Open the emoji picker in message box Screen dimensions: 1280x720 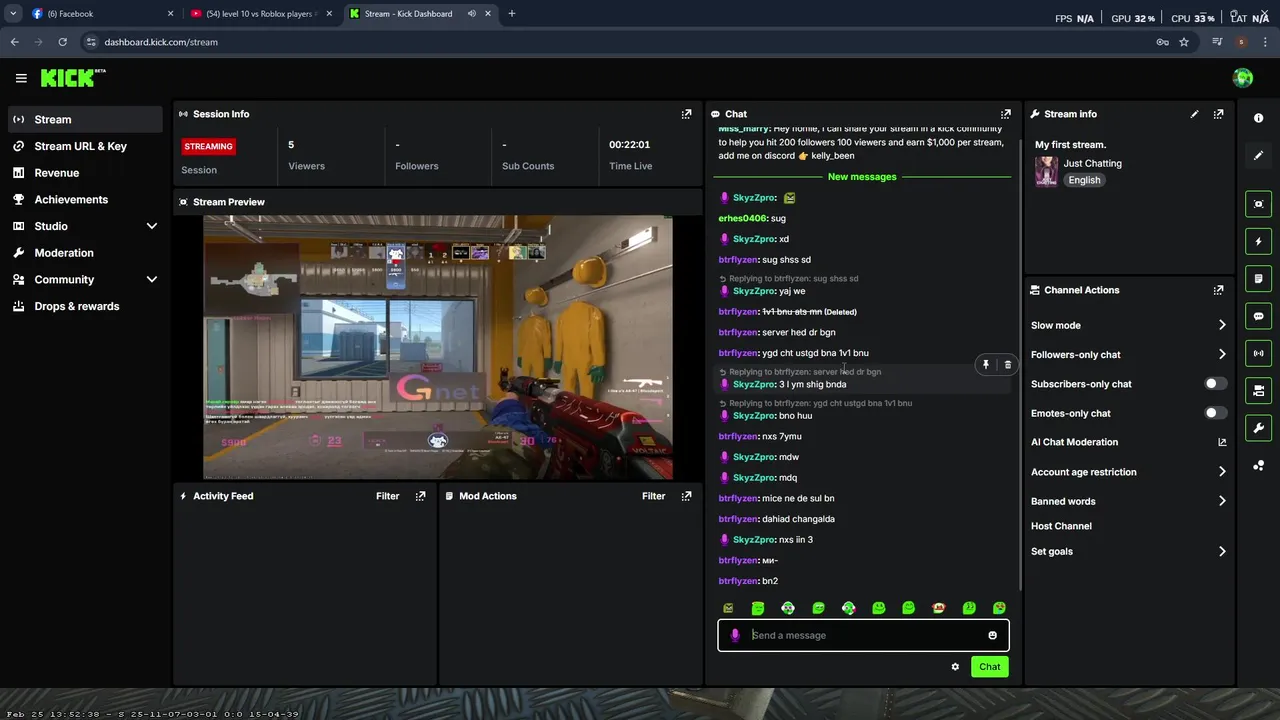[992, 635]
